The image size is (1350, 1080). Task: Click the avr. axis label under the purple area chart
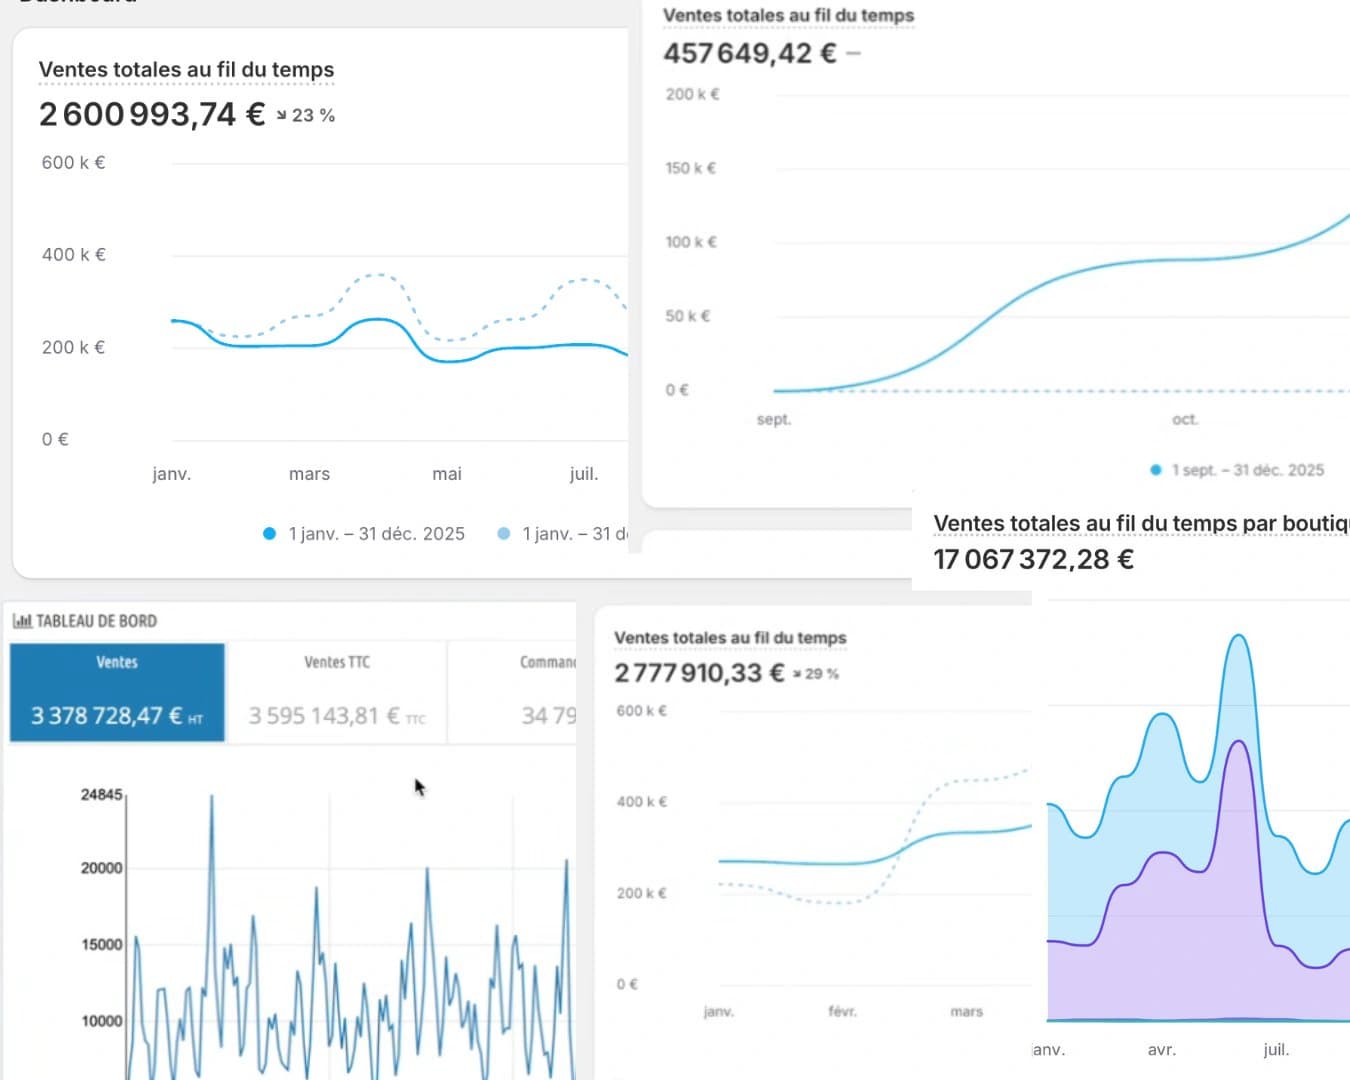1162,1050
